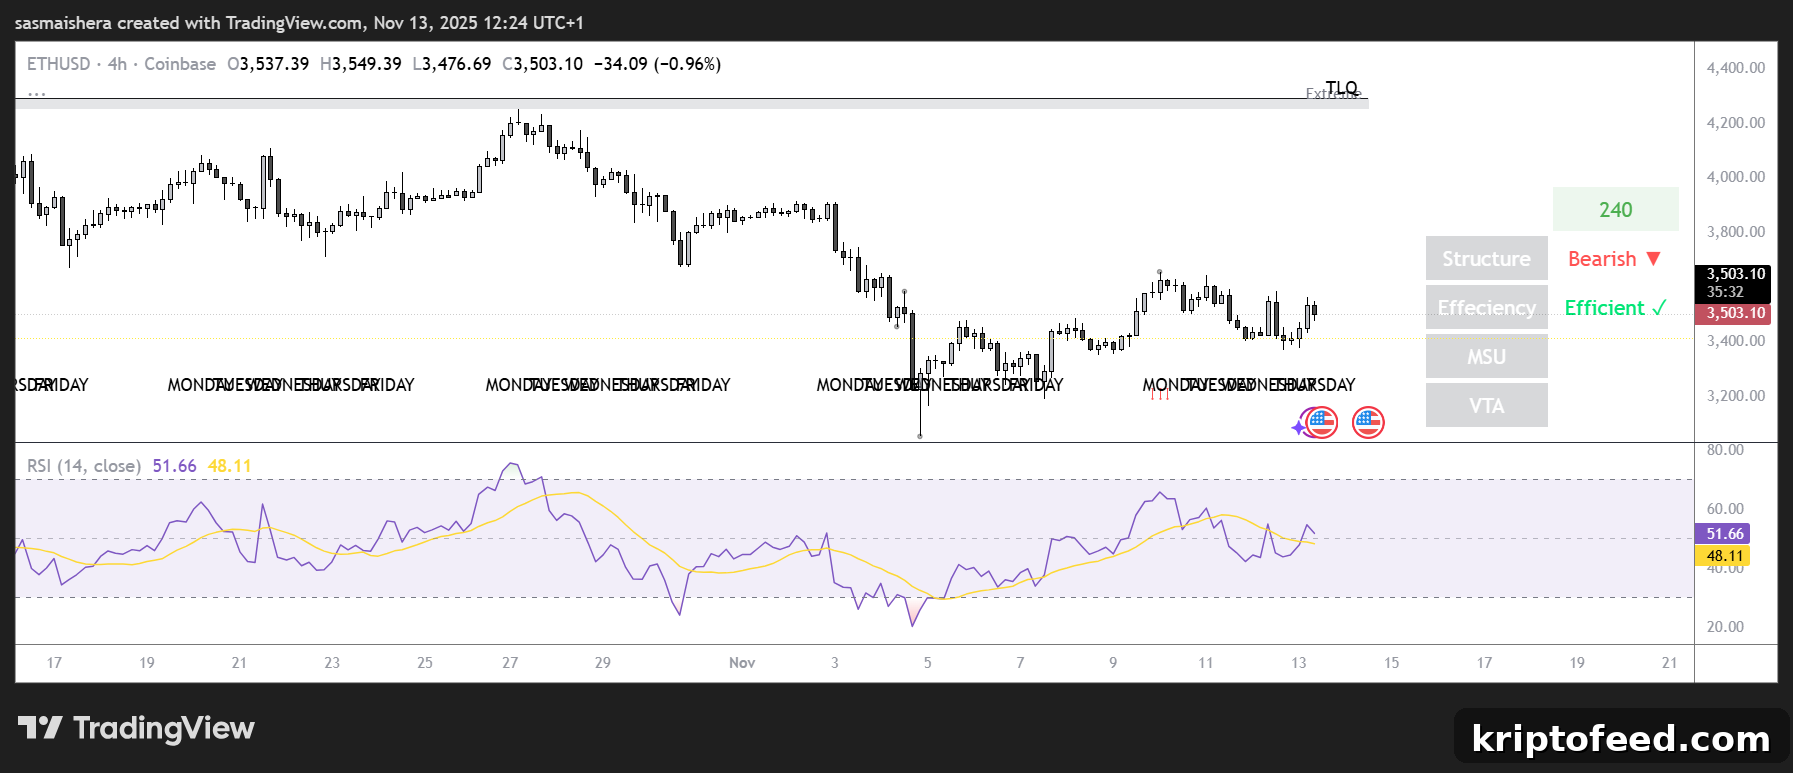
Task: Click the 3,400.00 price axis label
Action: coord(1736,341)
